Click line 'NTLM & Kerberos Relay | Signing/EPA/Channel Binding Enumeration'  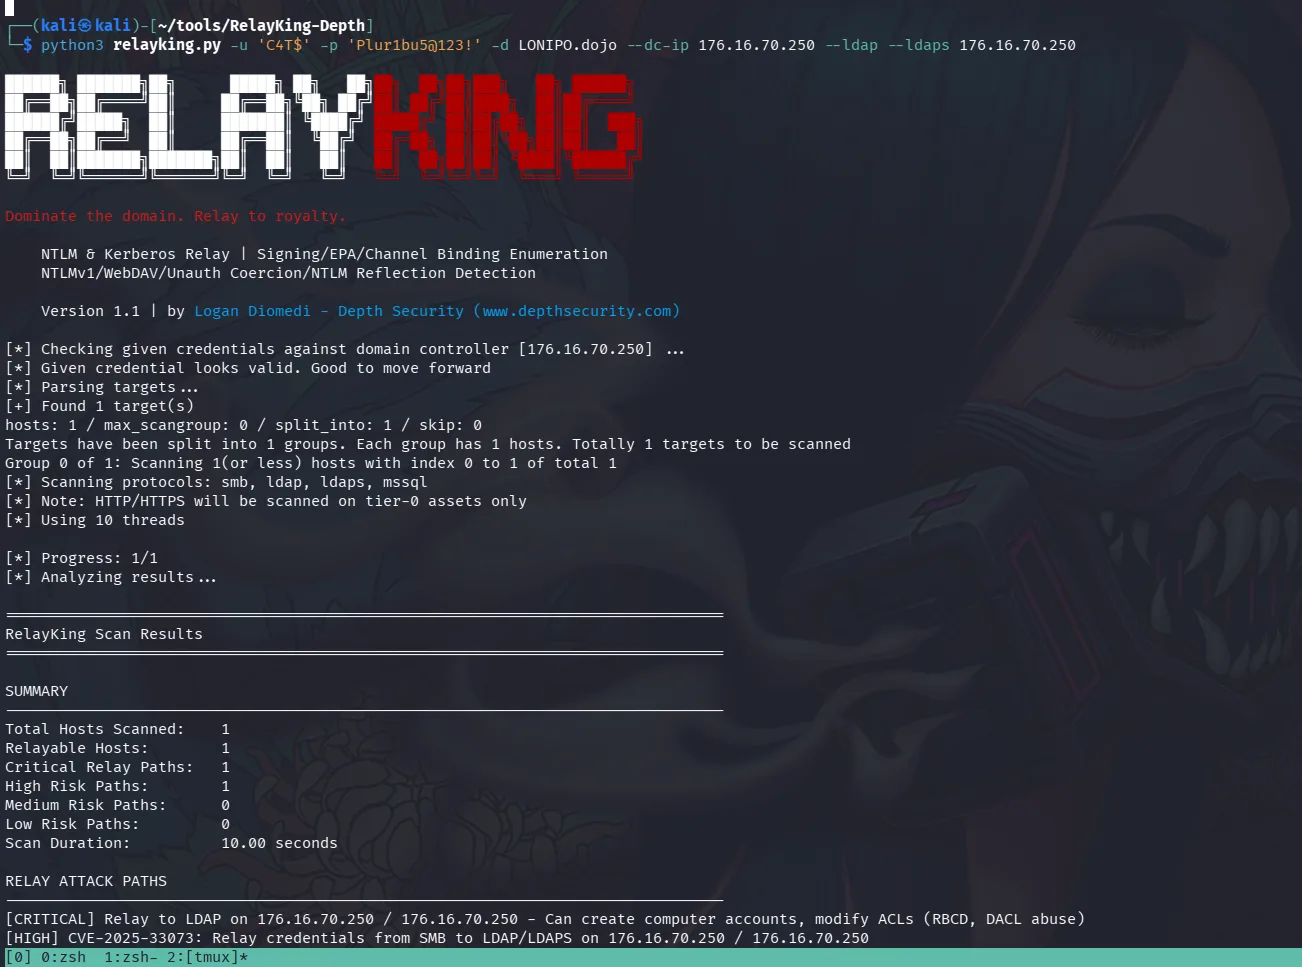324,254
